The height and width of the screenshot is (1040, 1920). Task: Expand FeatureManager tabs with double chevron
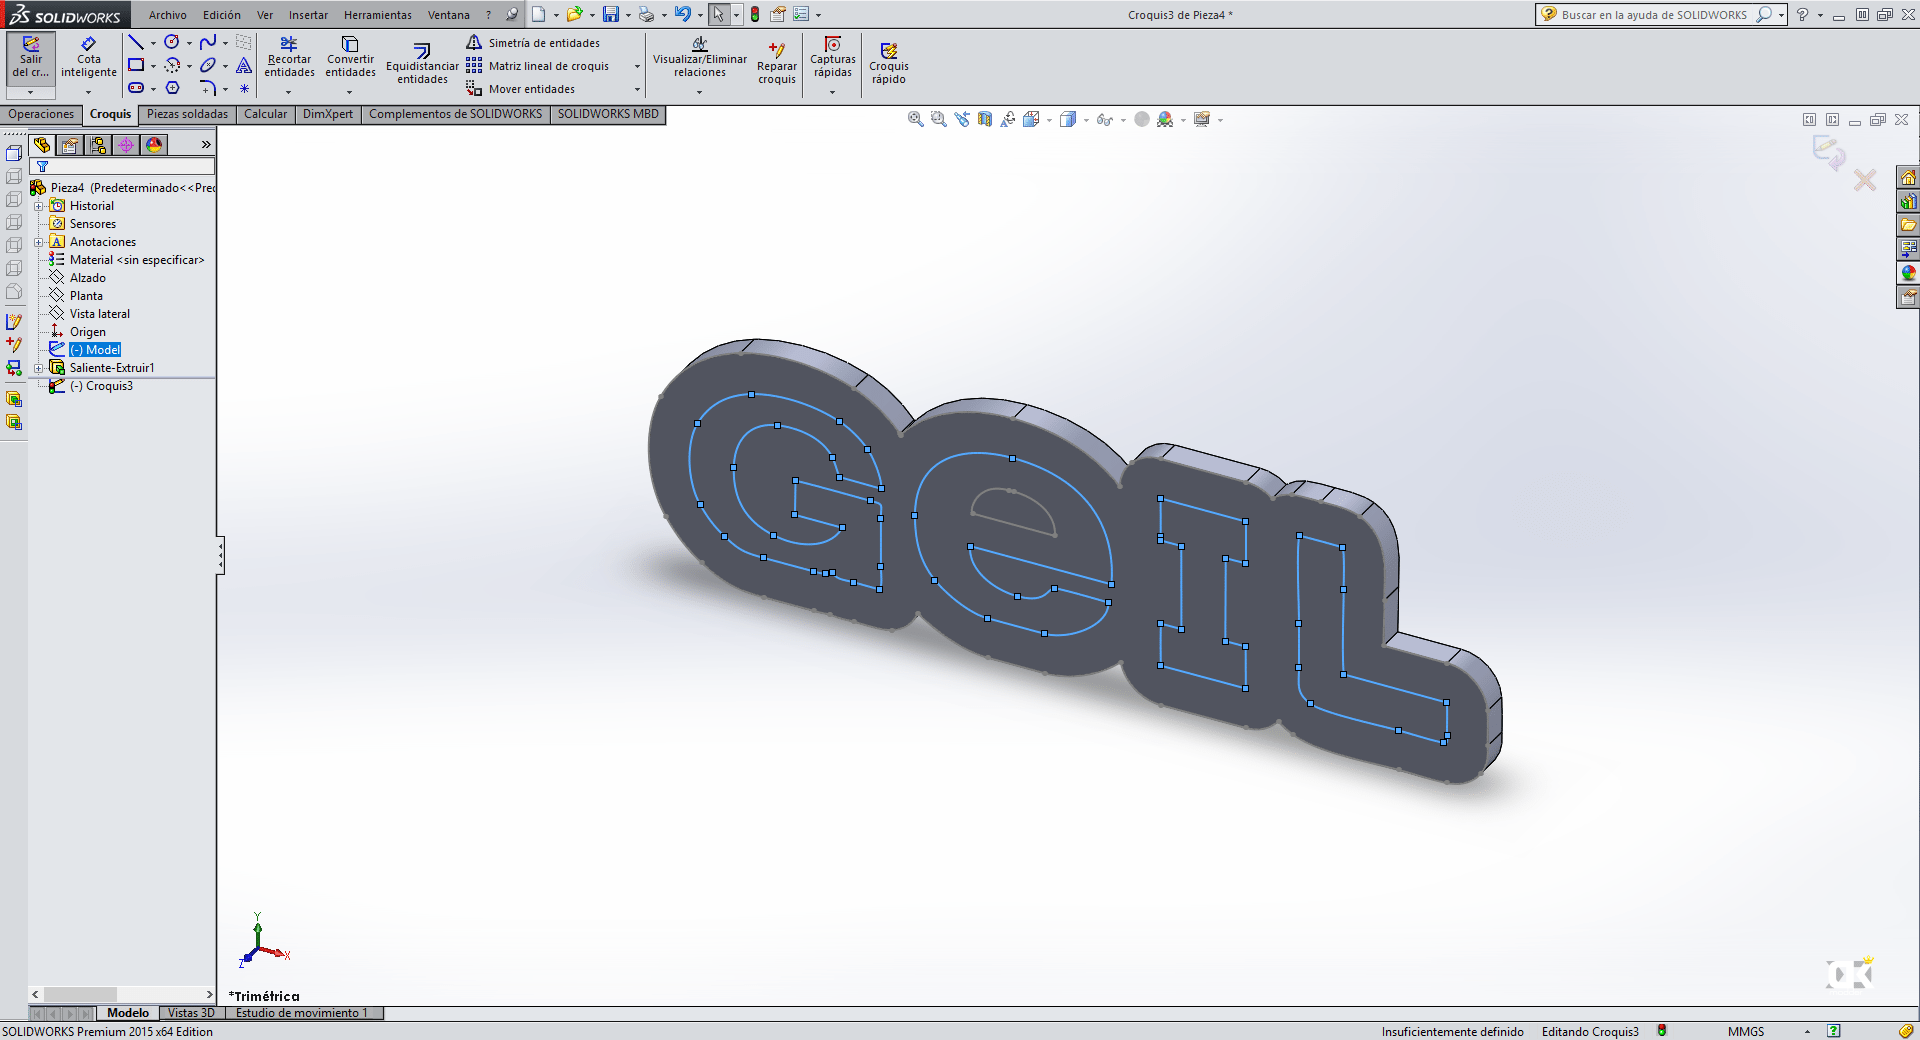pos(206,145)
